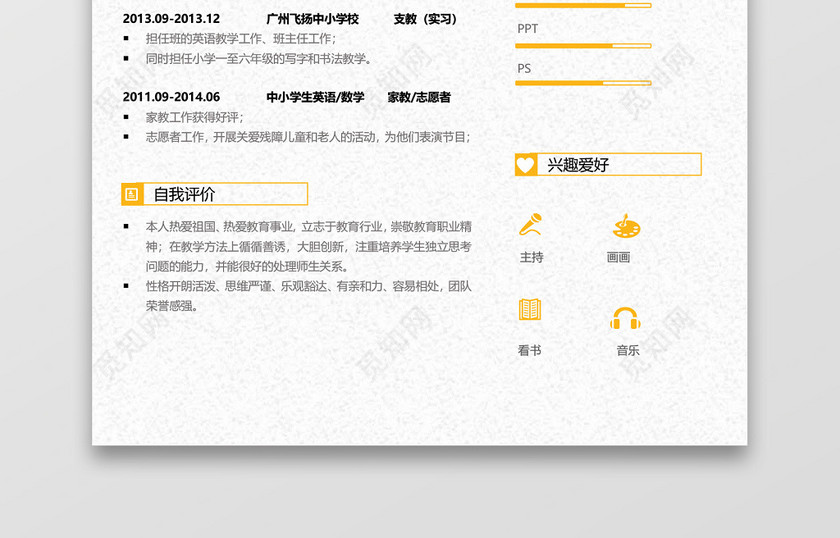This screenshot has height=538, width=840.
Task: Click the date text 2011.09-2014.06
Action: [x=171, y=97]
